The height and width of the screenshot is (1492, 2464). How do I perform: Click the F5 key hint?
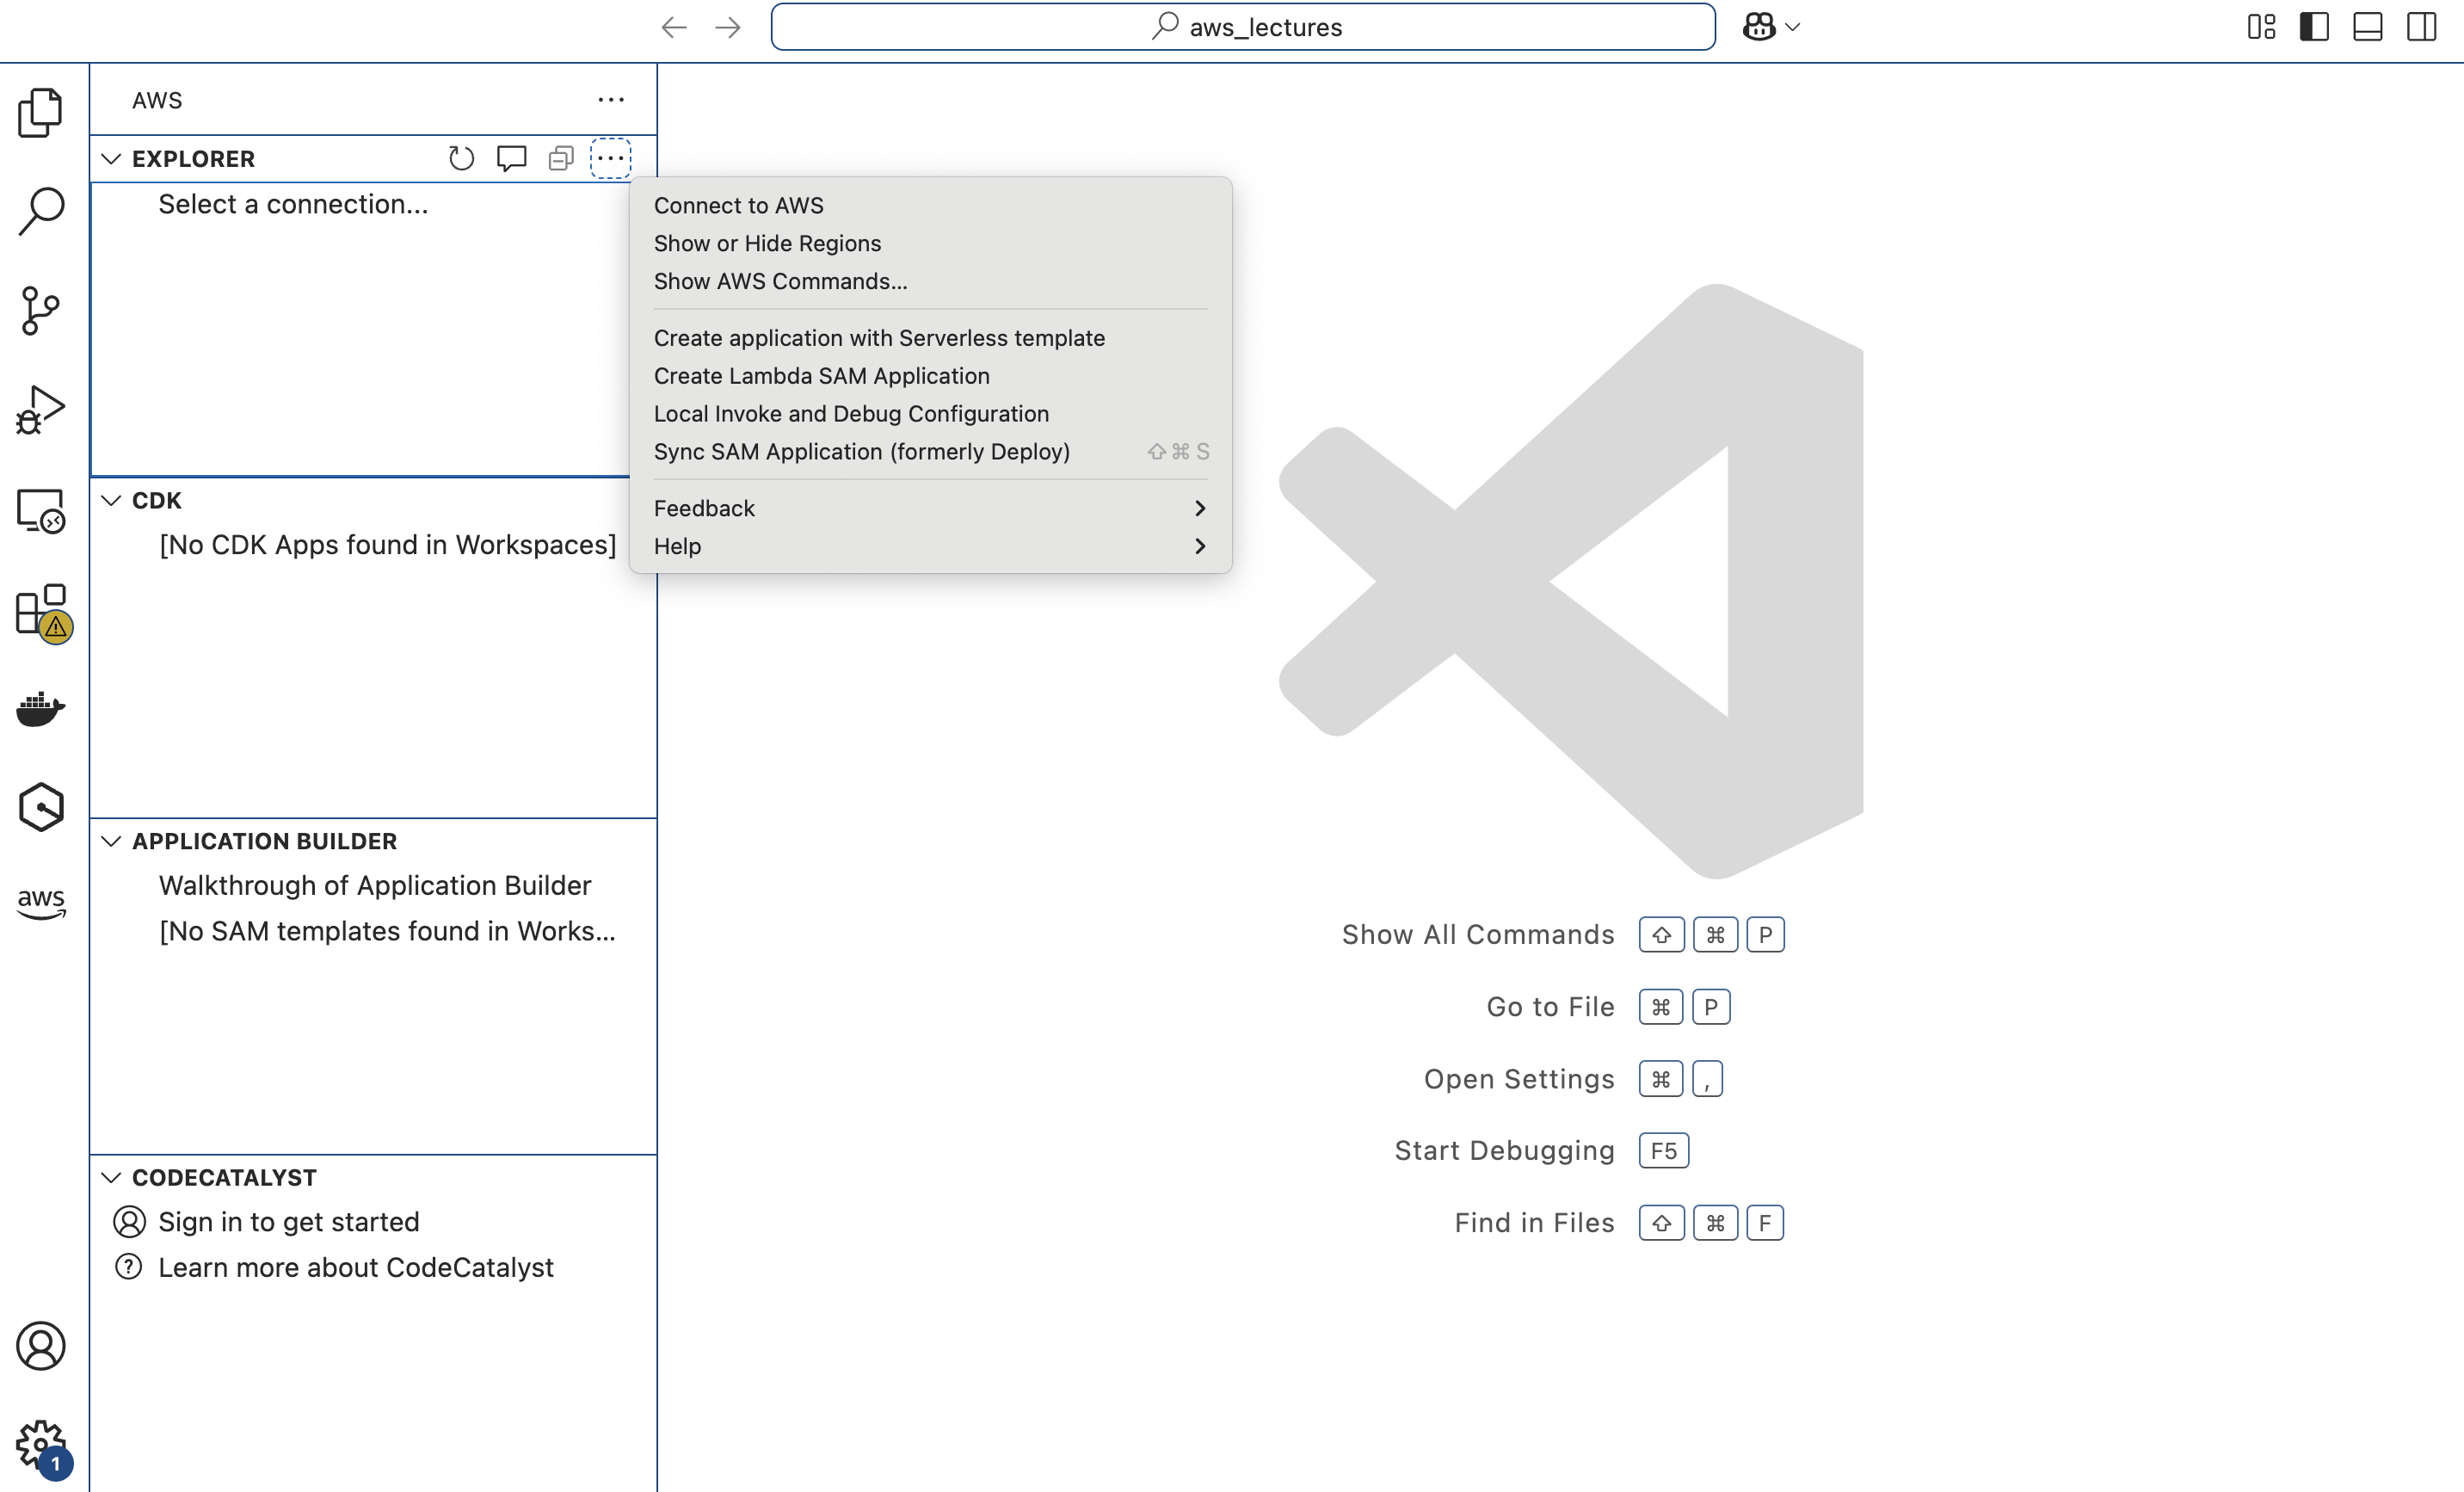(x=1664, y=1151)
